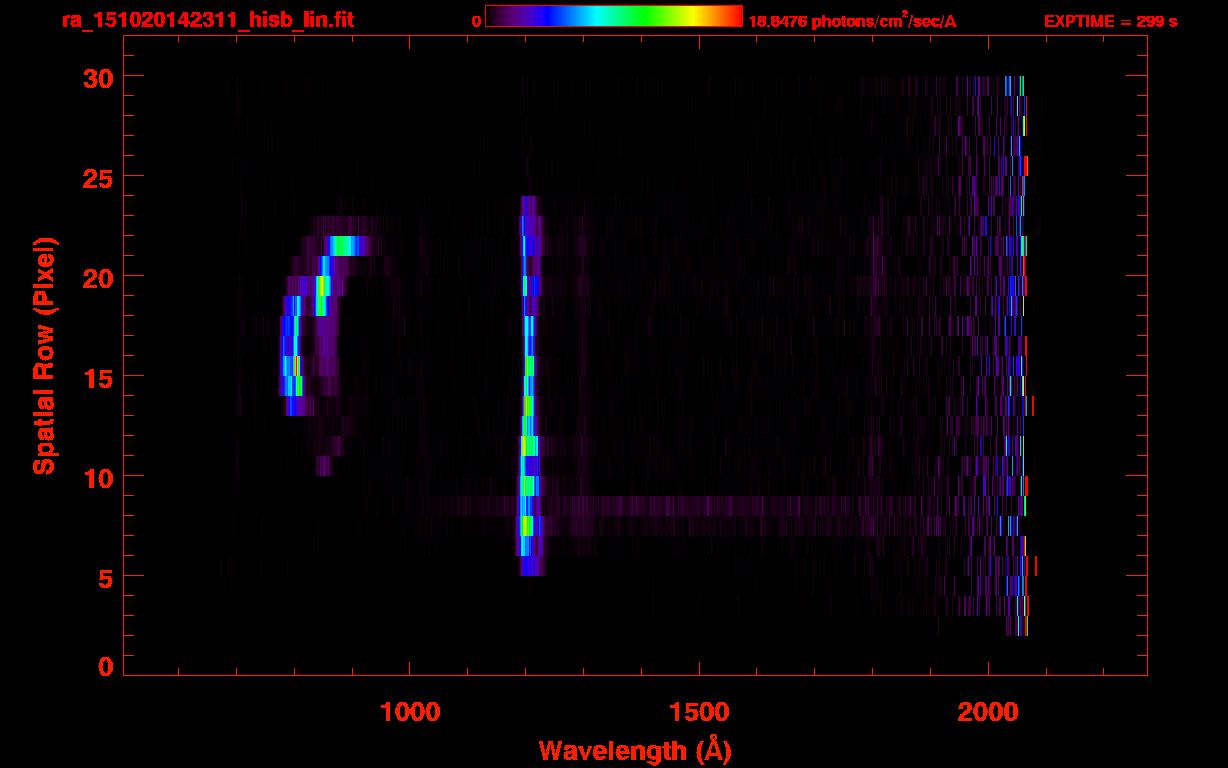Click the y-axis tick label 15

96,377
